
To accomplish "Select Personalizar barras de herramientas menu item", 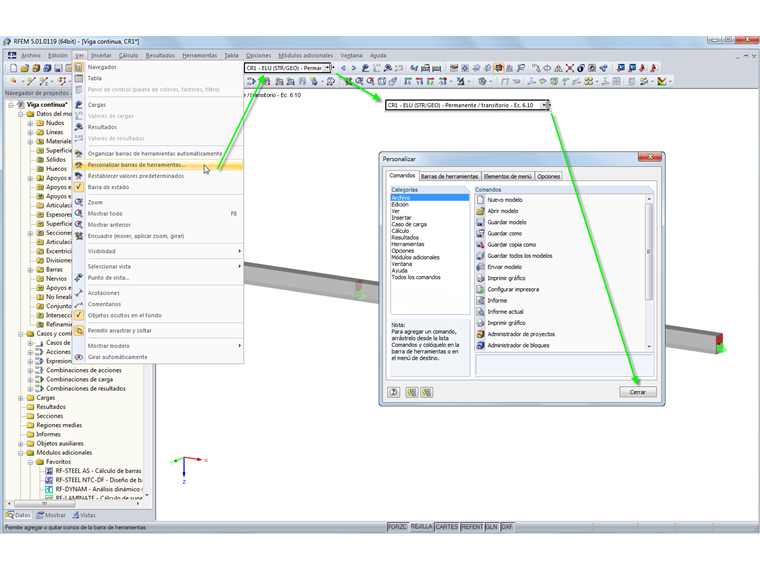I will point(158,165).
